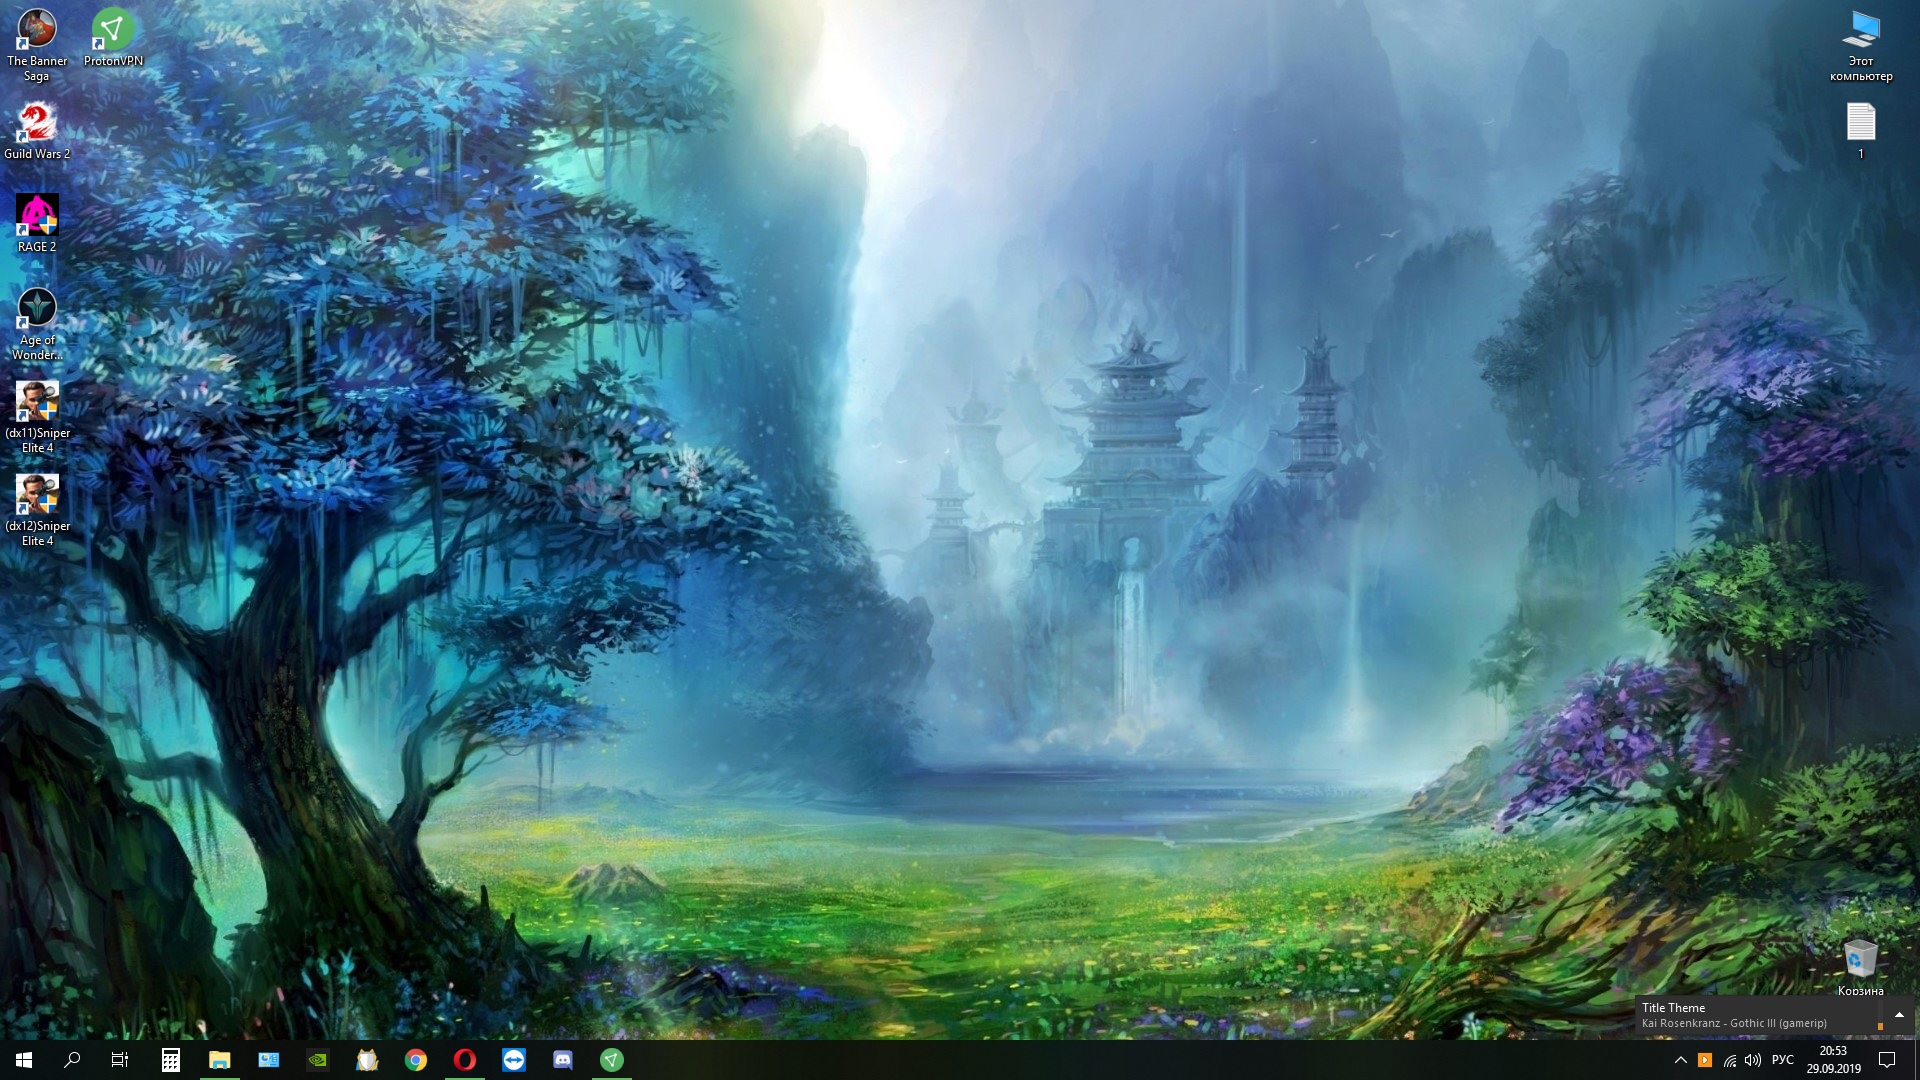Select the Корзина recycle bin icon
Image resolution: width=1920 pixels, height=1080 pixels.
tap(1861, 967)
